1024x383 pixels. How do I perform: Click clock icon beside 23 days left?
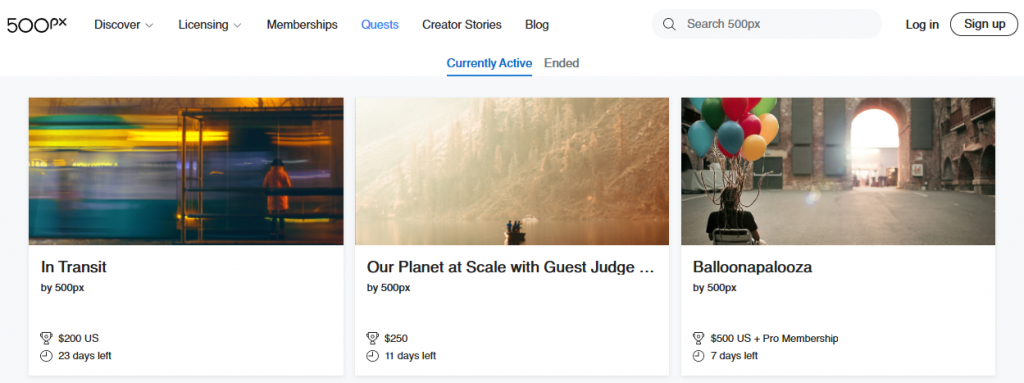click(x=46, y=356)
